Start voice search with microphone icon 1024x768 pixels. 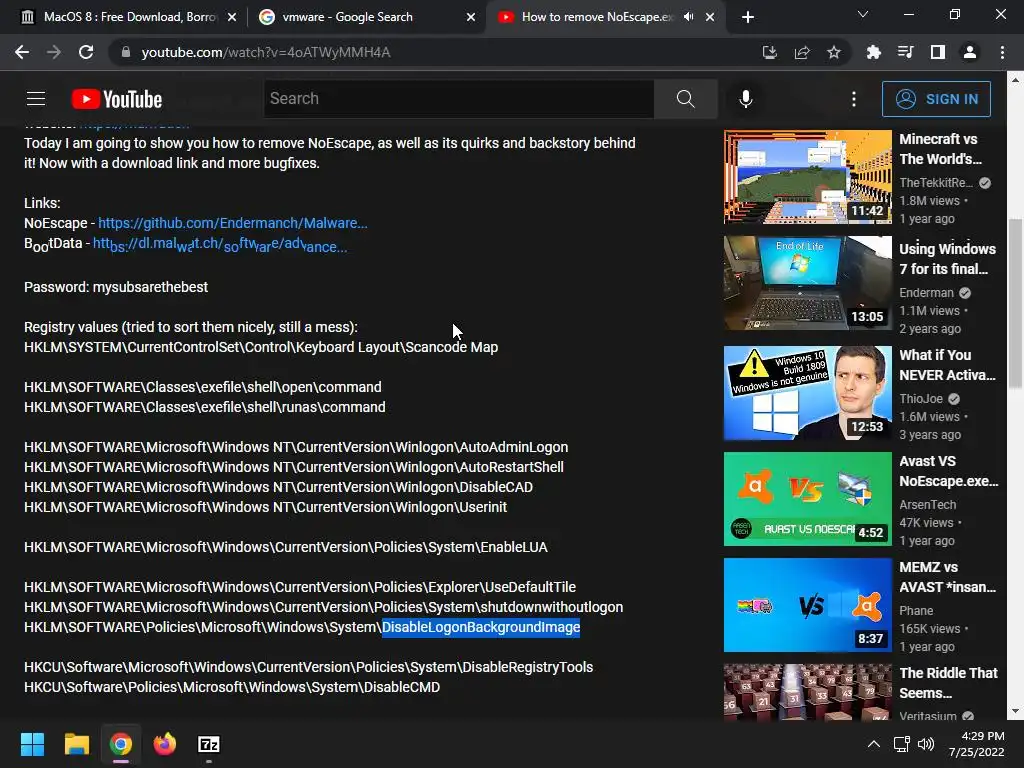(746, 99)
